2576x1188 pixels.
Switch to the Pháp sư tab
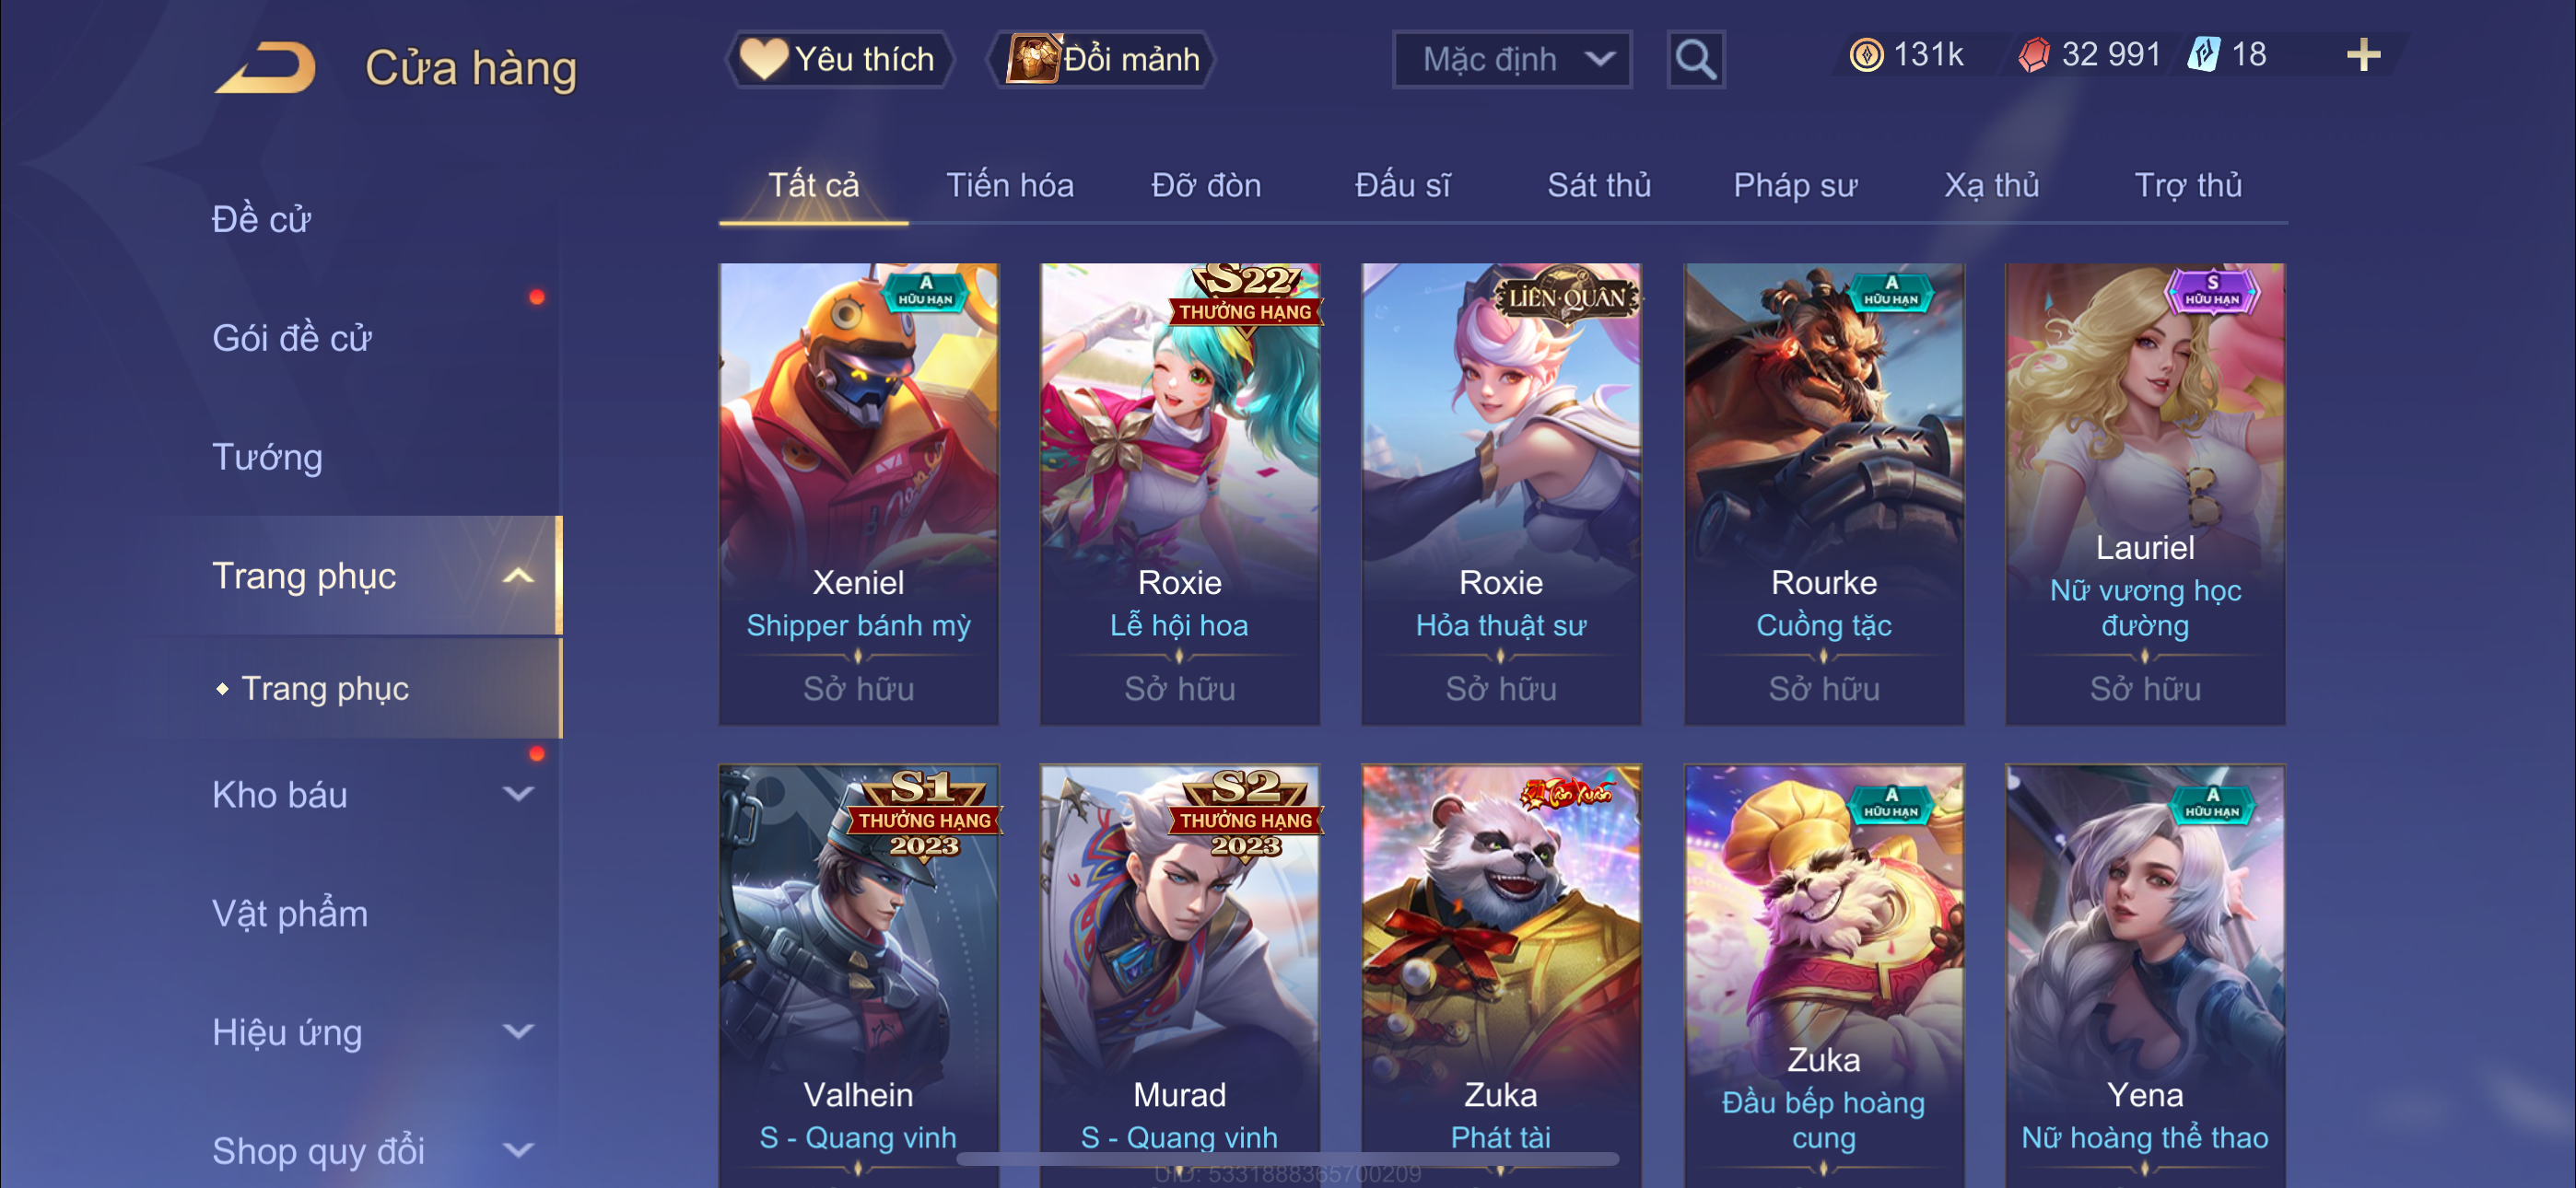[1795, 185]
